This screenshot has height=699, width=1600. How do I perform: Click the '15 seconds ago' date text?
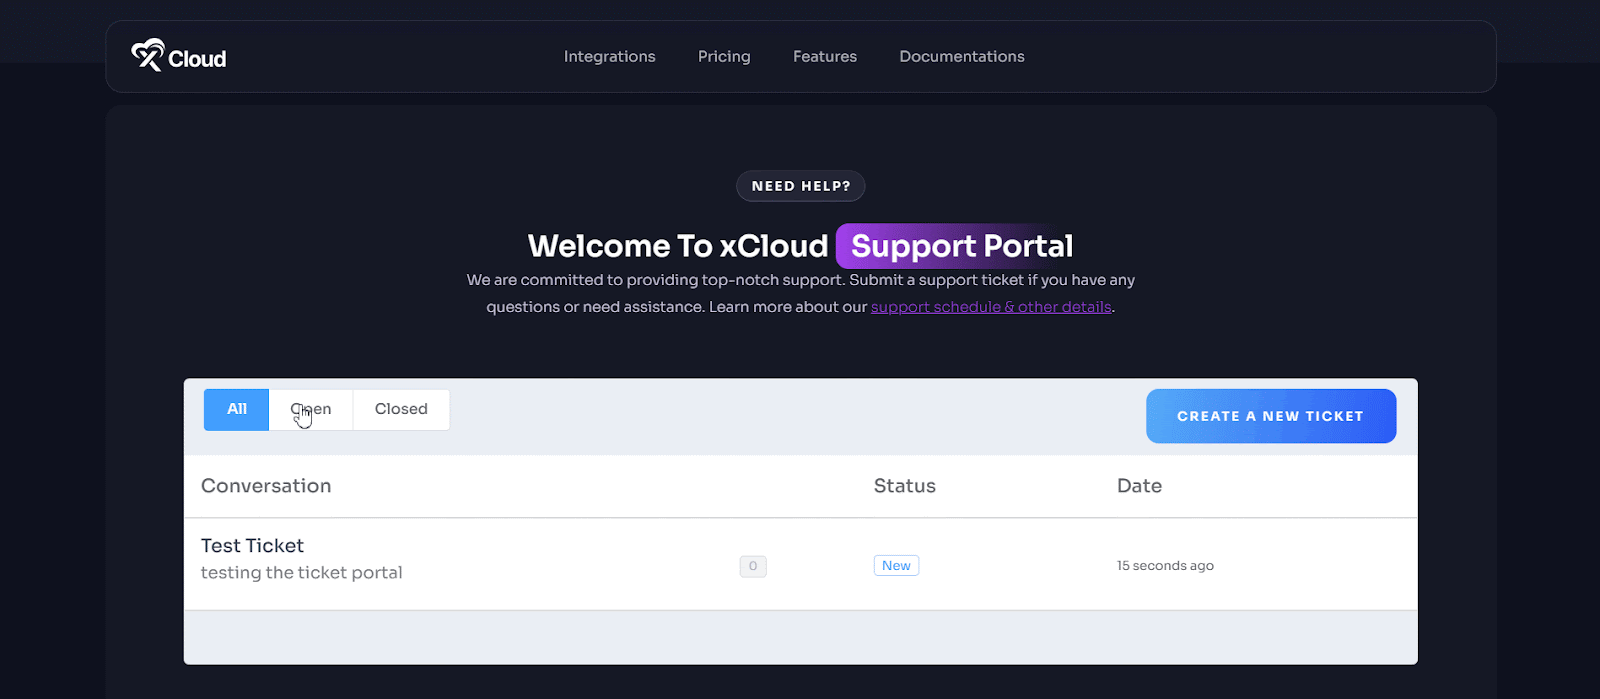point(1165,566)
